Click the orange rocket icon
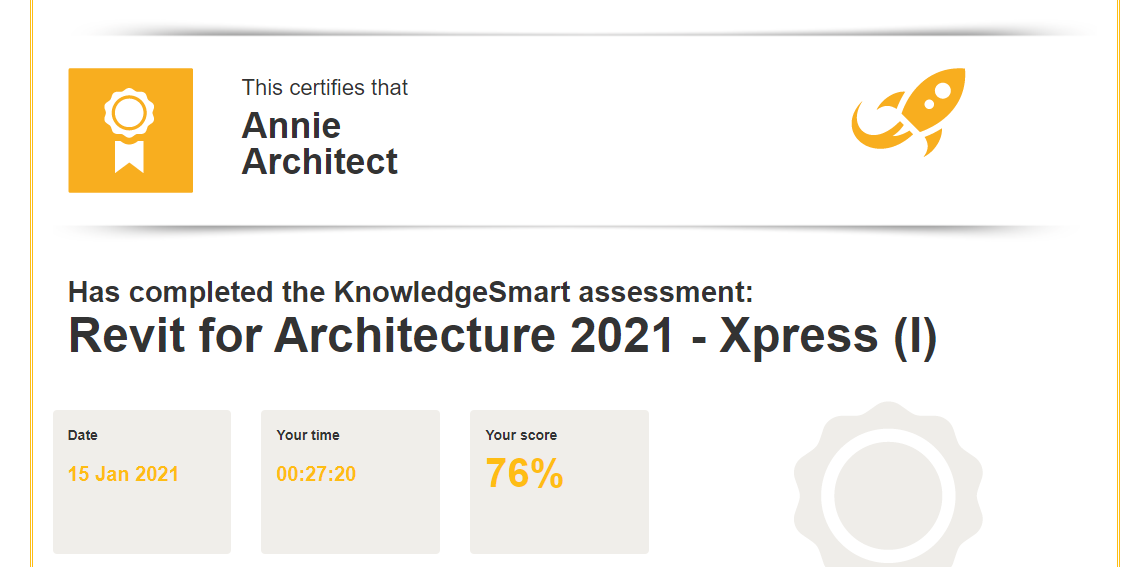 coord(908,112)
